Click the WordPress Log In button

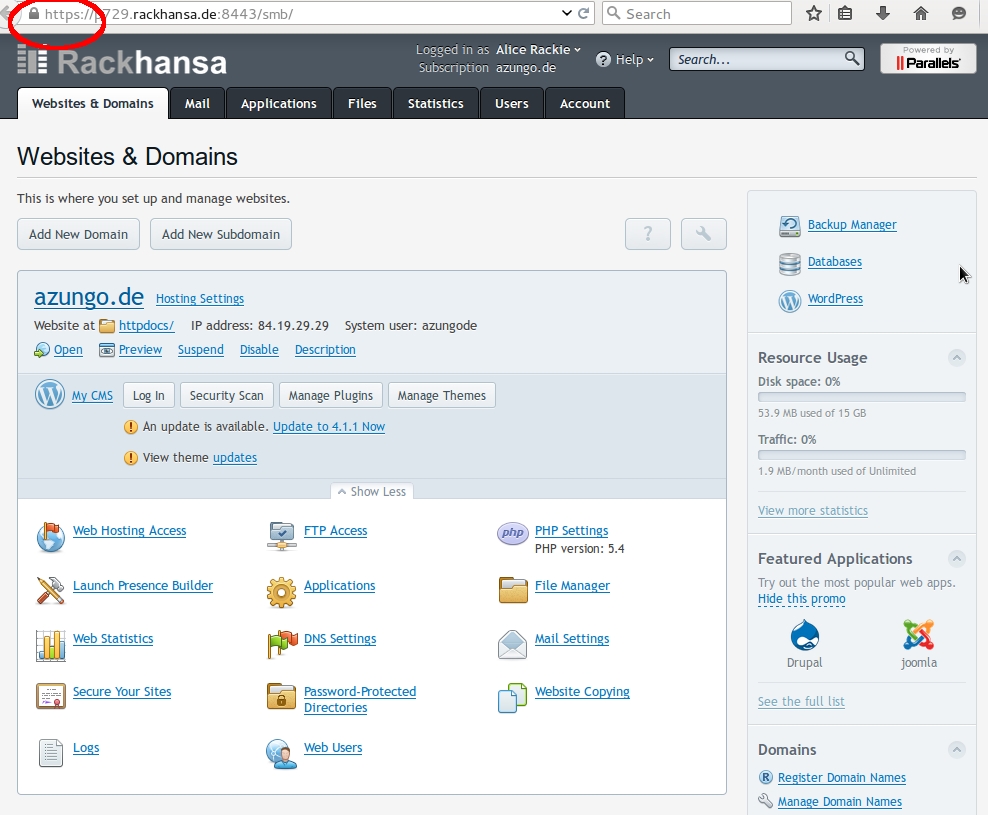click(149, 395)
